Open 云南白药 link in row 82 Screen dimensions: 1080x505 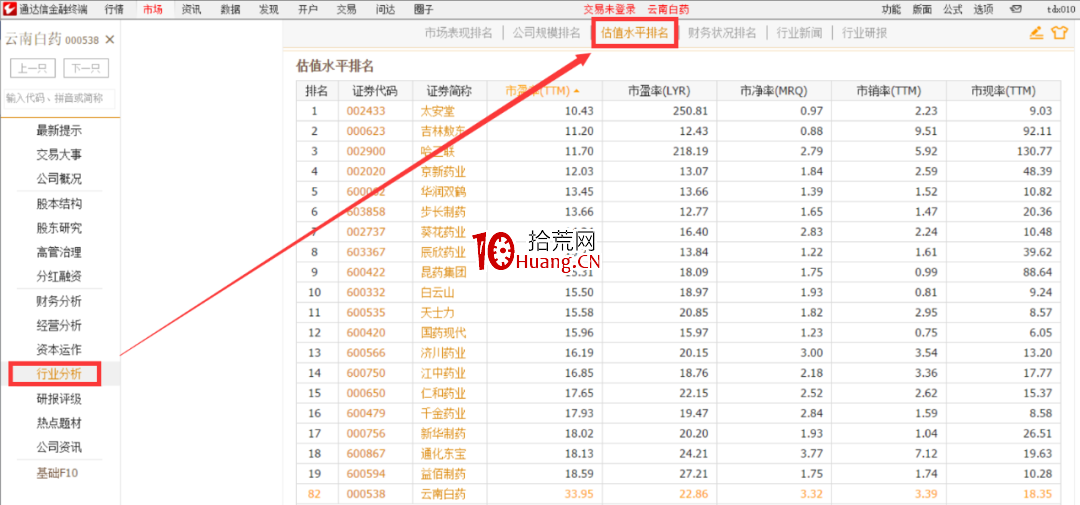tap(443, 494)
